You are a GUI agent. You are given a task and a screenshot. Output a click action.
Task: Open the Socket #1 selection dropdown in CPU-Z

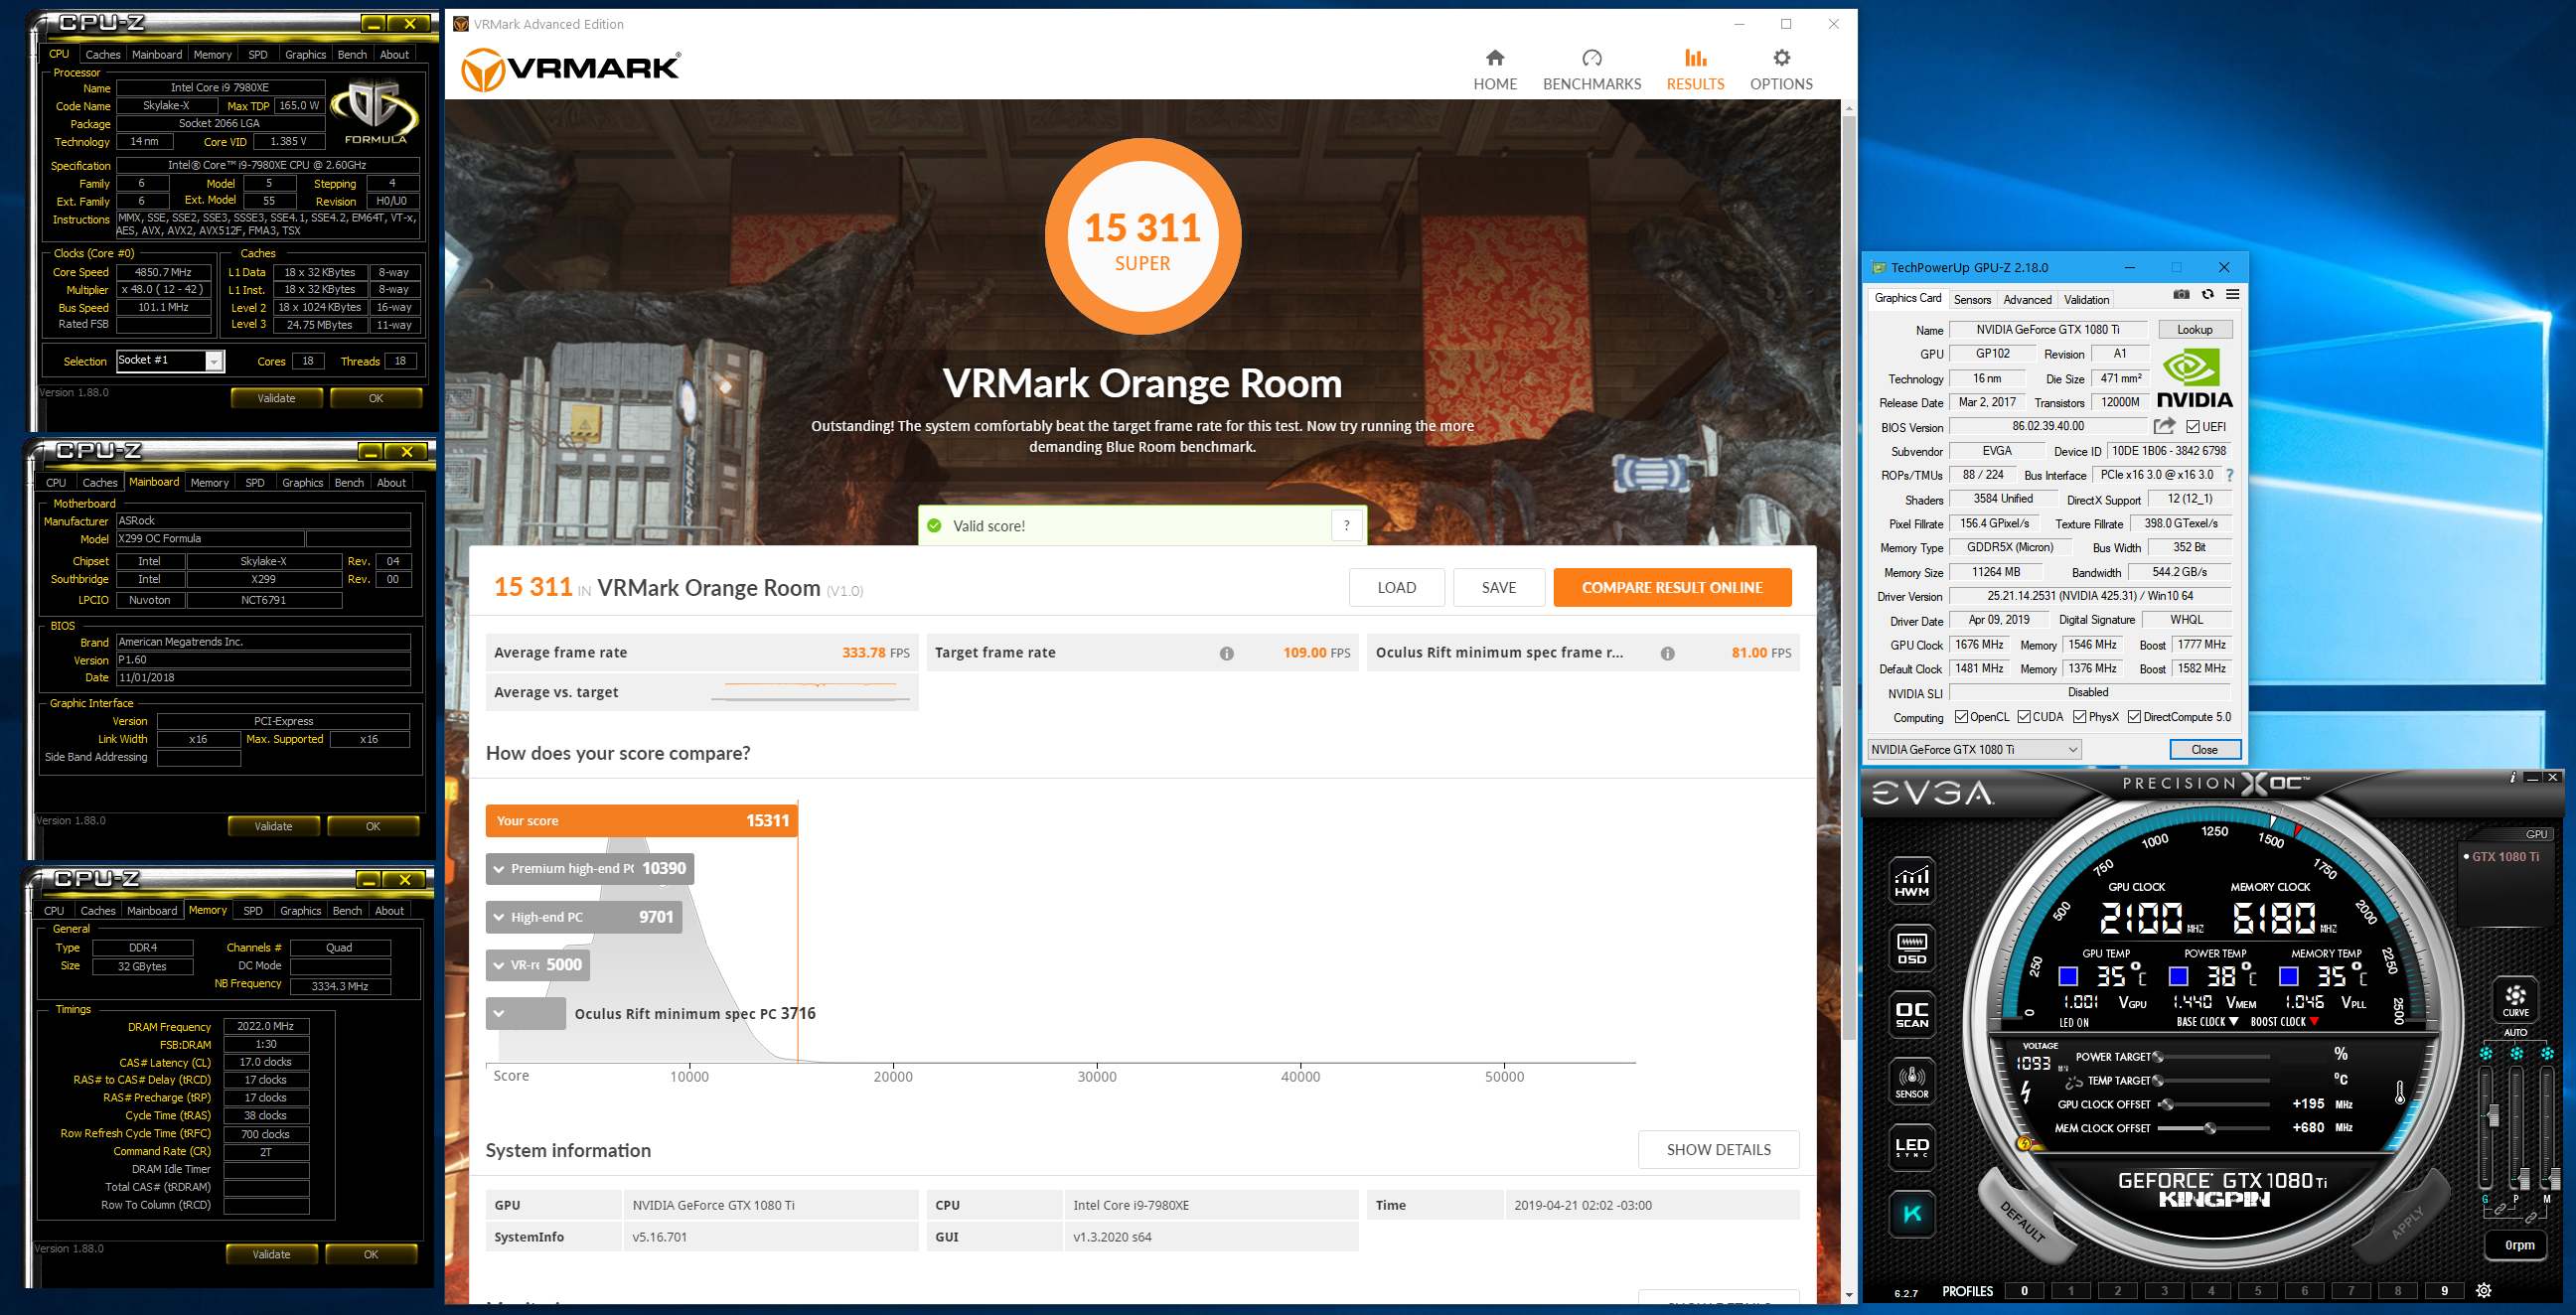[170, 361]
